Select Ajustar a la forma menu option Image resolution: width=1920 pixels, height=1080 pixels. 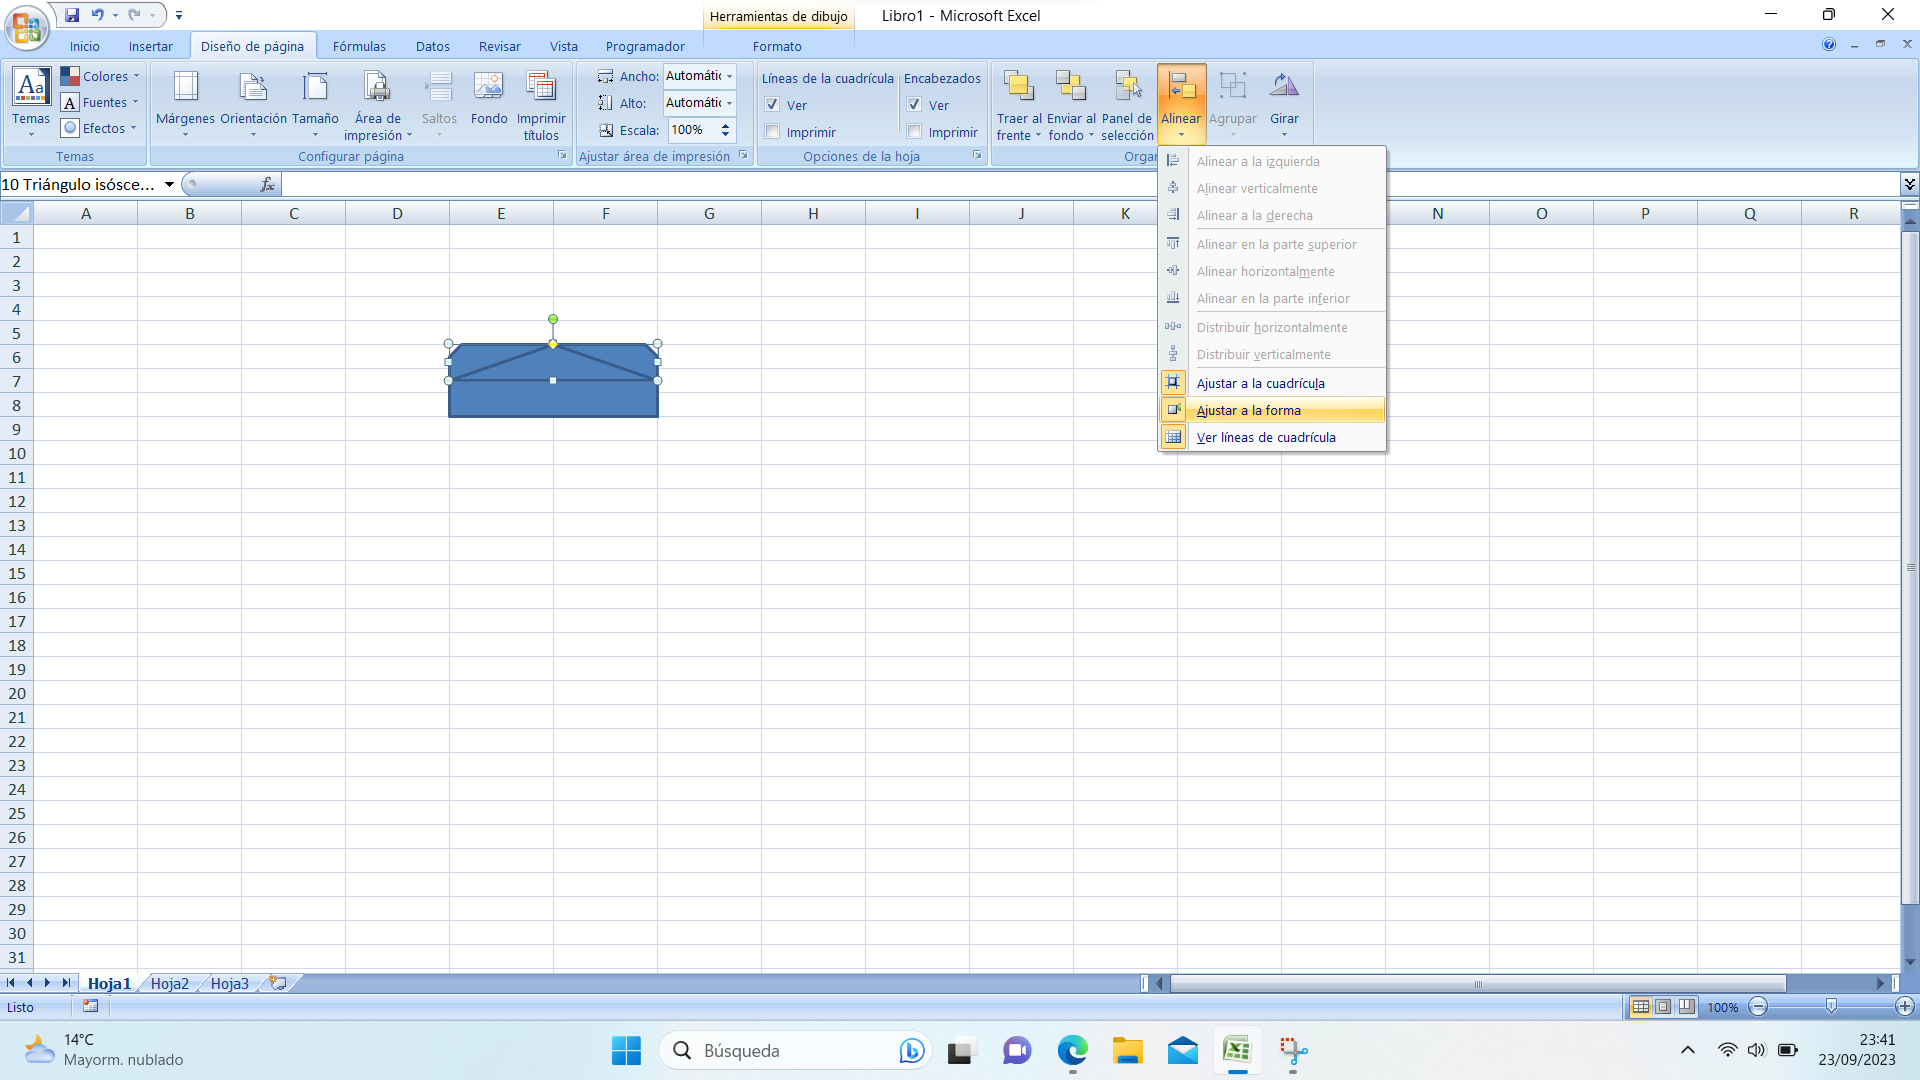coord(1248,410)
